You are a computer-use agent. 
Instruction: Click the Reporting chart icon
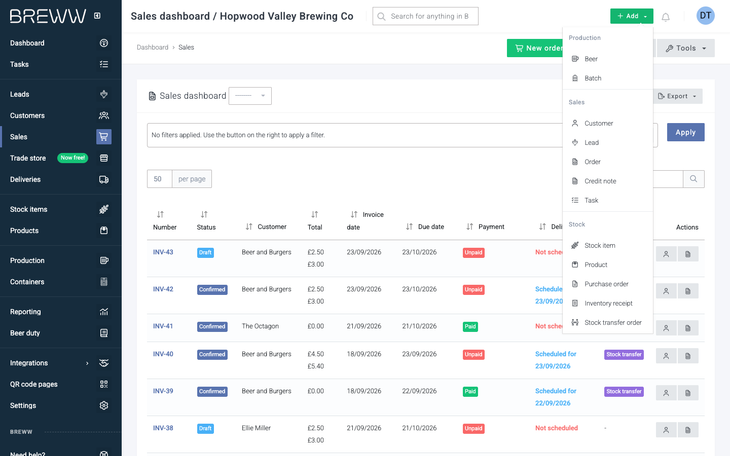coord(104,312)
